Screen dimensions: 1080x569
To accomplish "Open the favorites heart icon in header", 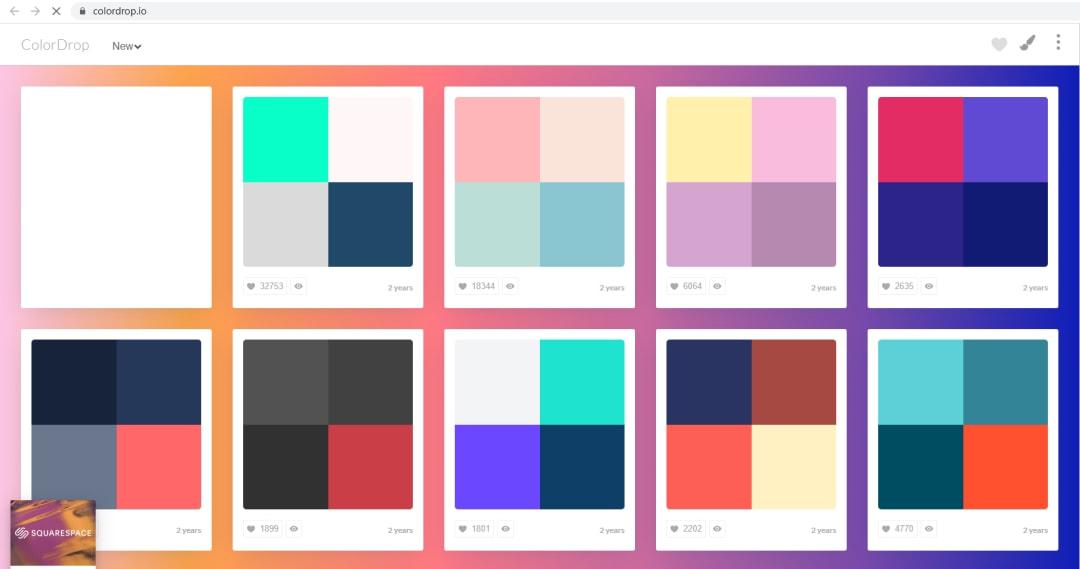I will [x=998, y=44].
